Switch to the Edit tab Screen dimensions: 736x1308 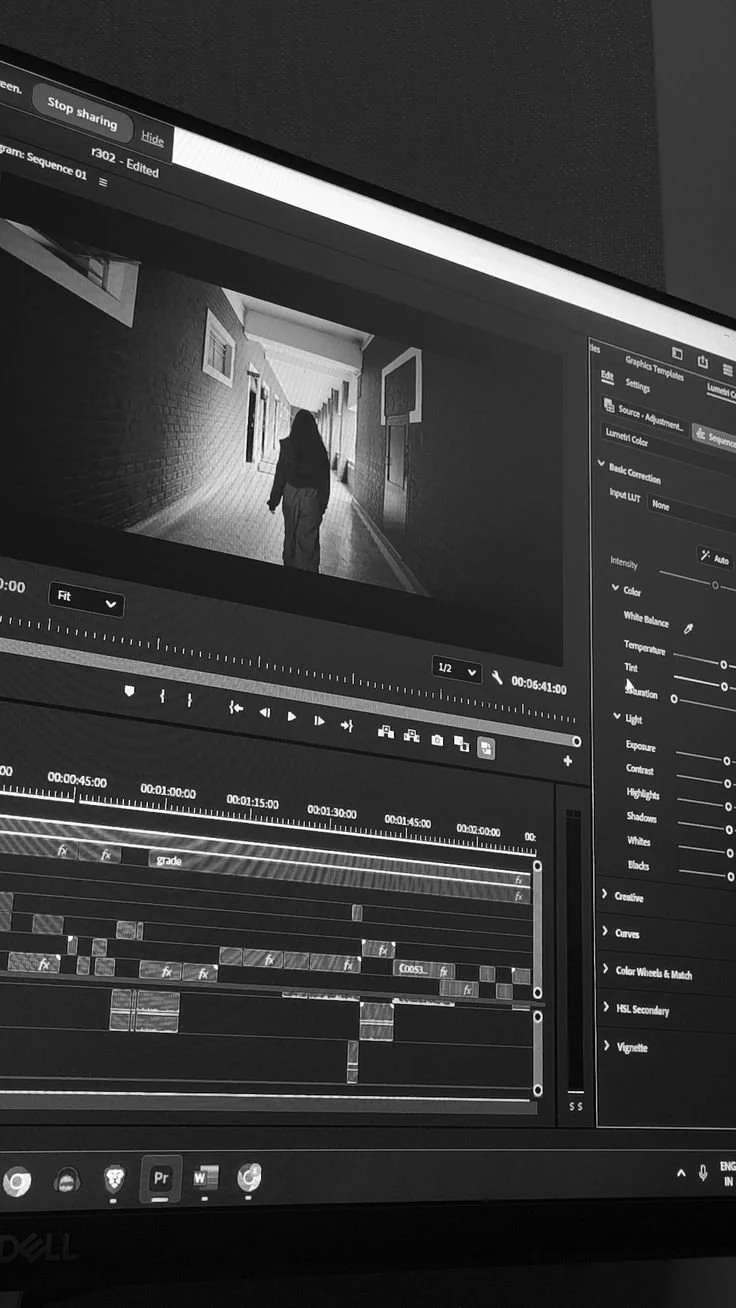[607, 375]
